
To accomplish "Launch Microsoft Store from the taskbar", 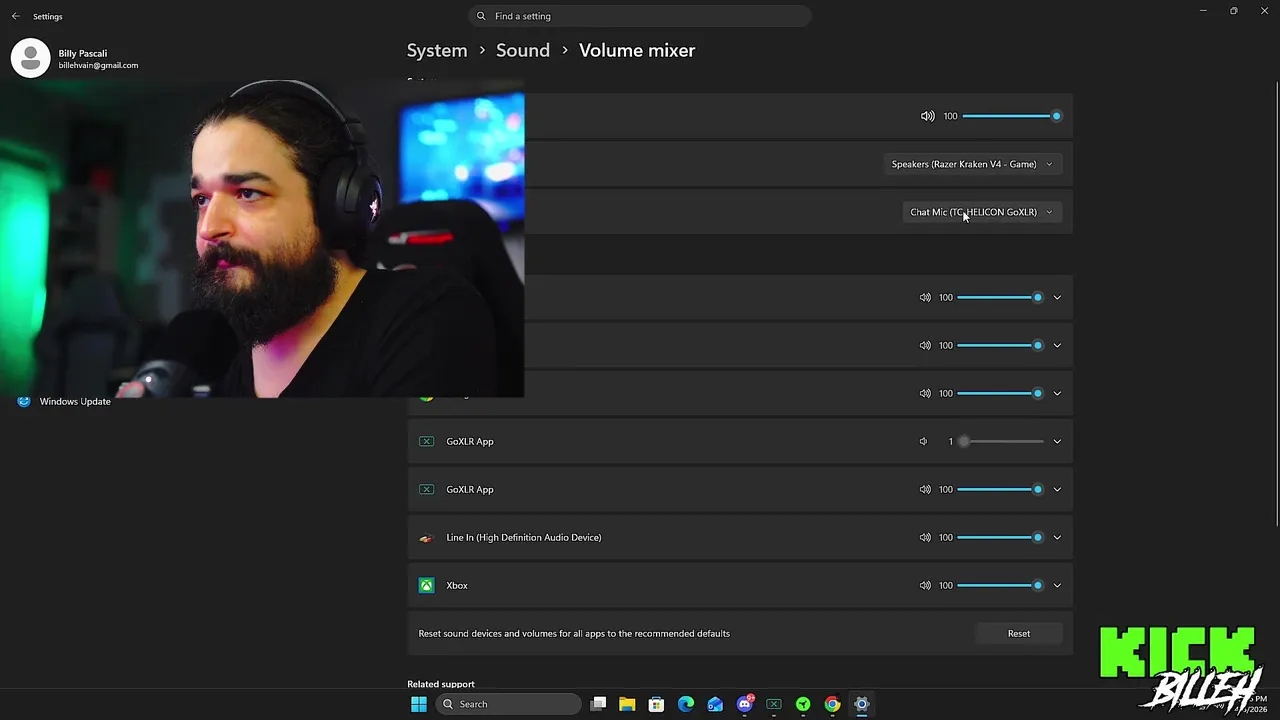I will 656,704.
